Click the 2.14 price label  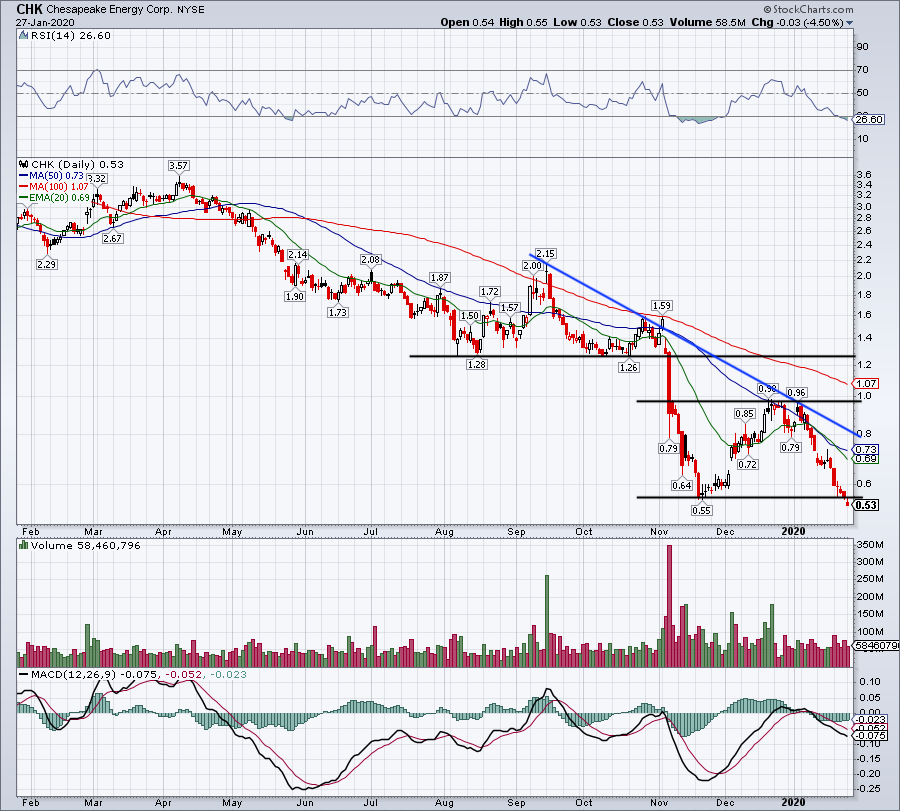click(x=297, y=254)
